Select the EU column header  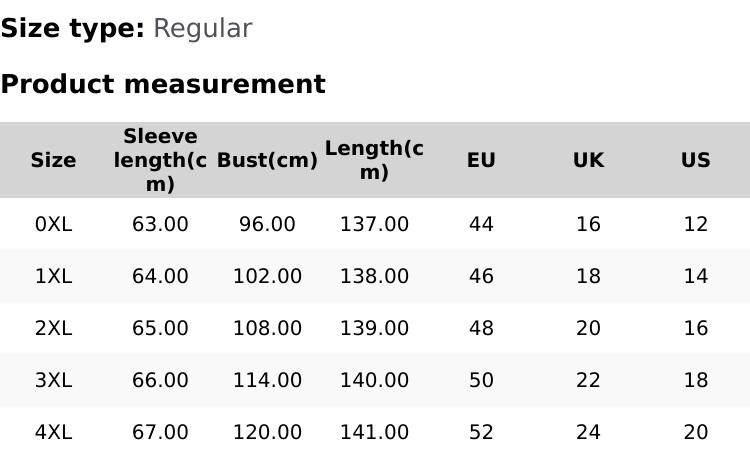click(x=481, y=160)
